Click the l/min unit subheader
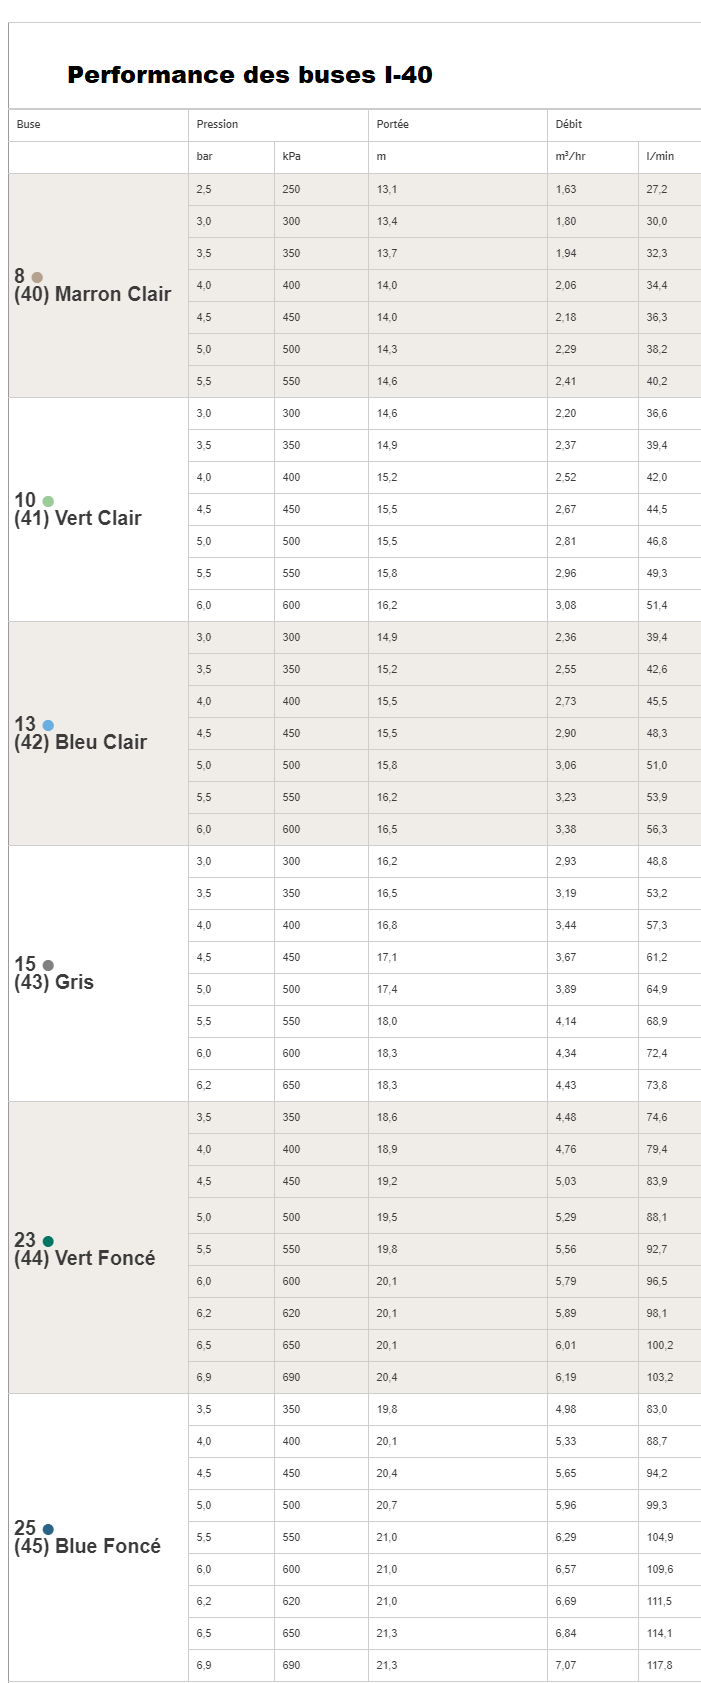Viewport: 701px width, 1683px height. pyautogui.click(x=660, y=156)
